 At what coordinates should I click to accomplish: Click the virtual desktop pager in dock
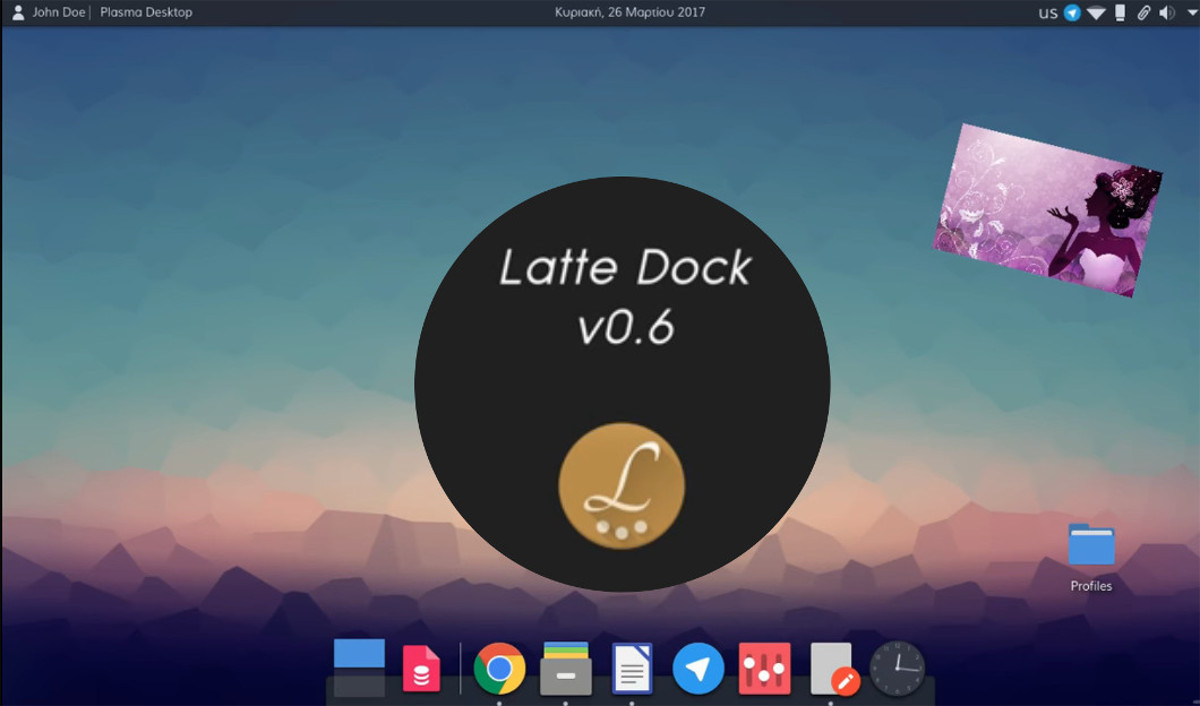tap(359, 667)
